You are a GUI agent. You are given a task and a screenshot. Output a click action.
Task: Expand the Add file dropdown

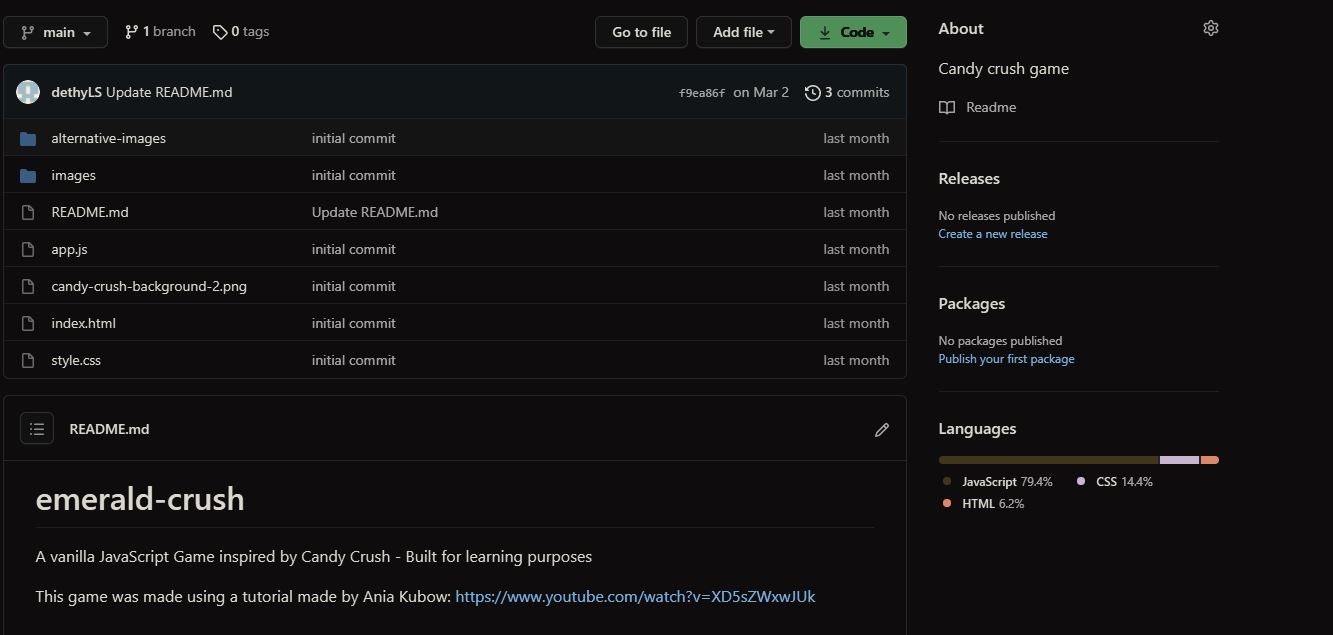tap(743, 32)
